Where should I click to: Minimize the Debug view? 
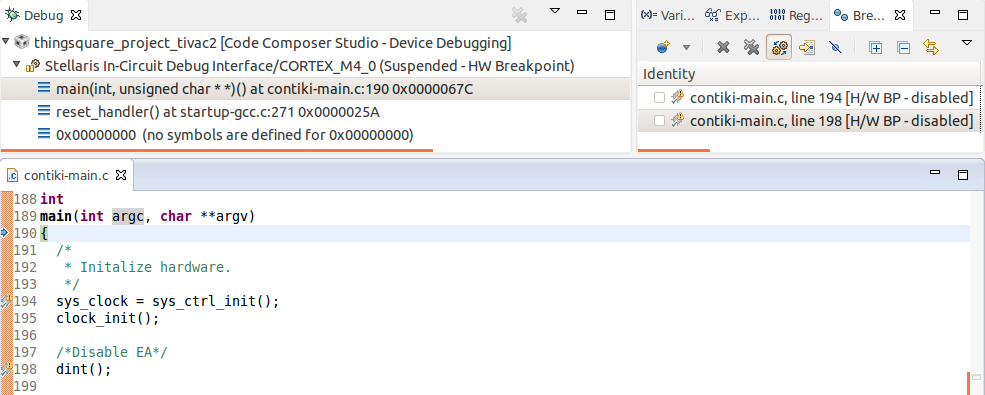pos(582,12)
